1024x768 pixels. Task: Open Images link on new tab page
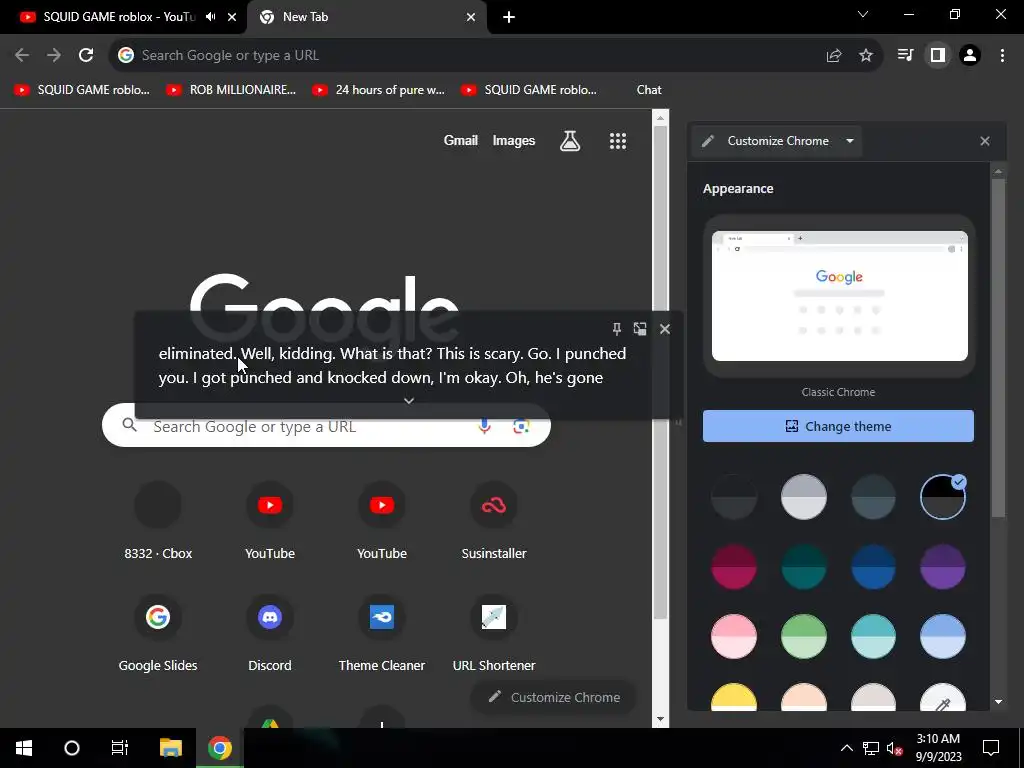point(513,140)
